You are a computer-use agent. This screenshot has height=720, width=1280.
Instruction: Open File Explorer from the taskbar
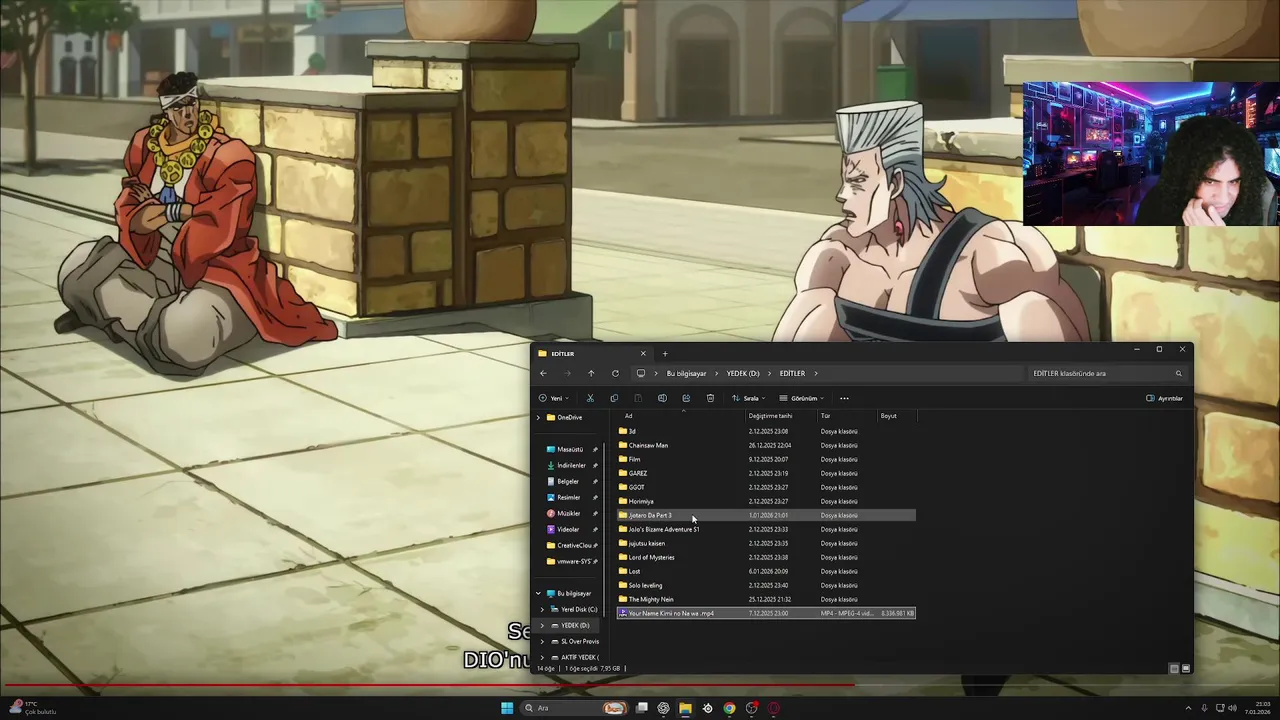(x=685, y=708)
